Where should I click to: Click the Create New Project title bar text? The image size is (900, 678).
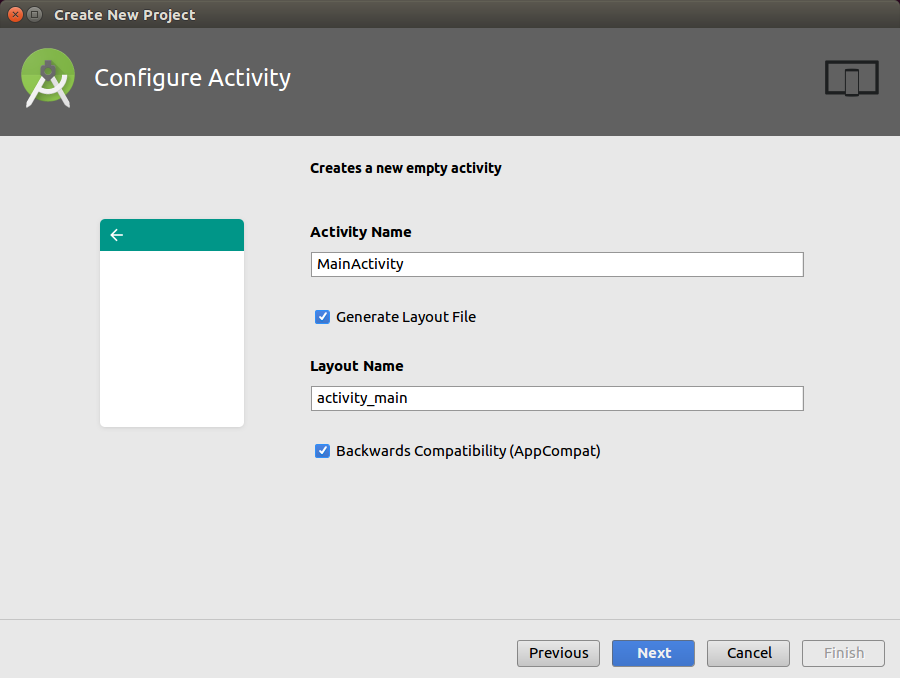(x=125, y=15)
